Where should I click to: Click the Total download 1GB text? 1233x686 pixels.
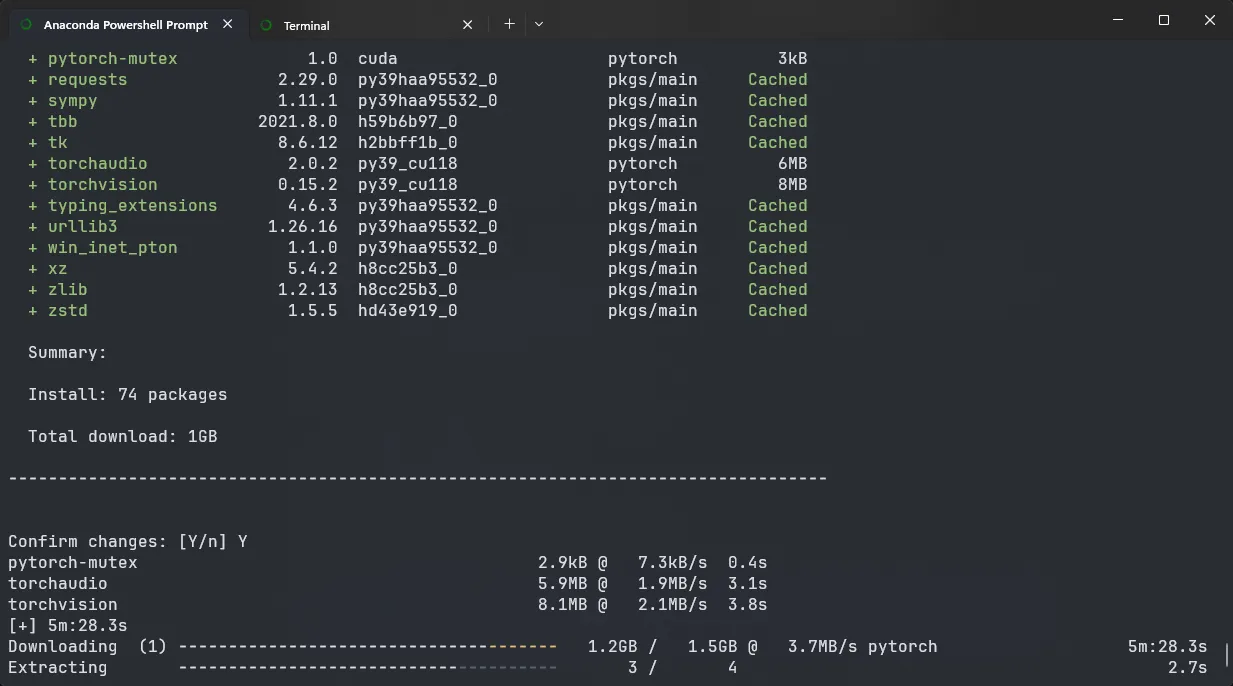click(122, 437)
